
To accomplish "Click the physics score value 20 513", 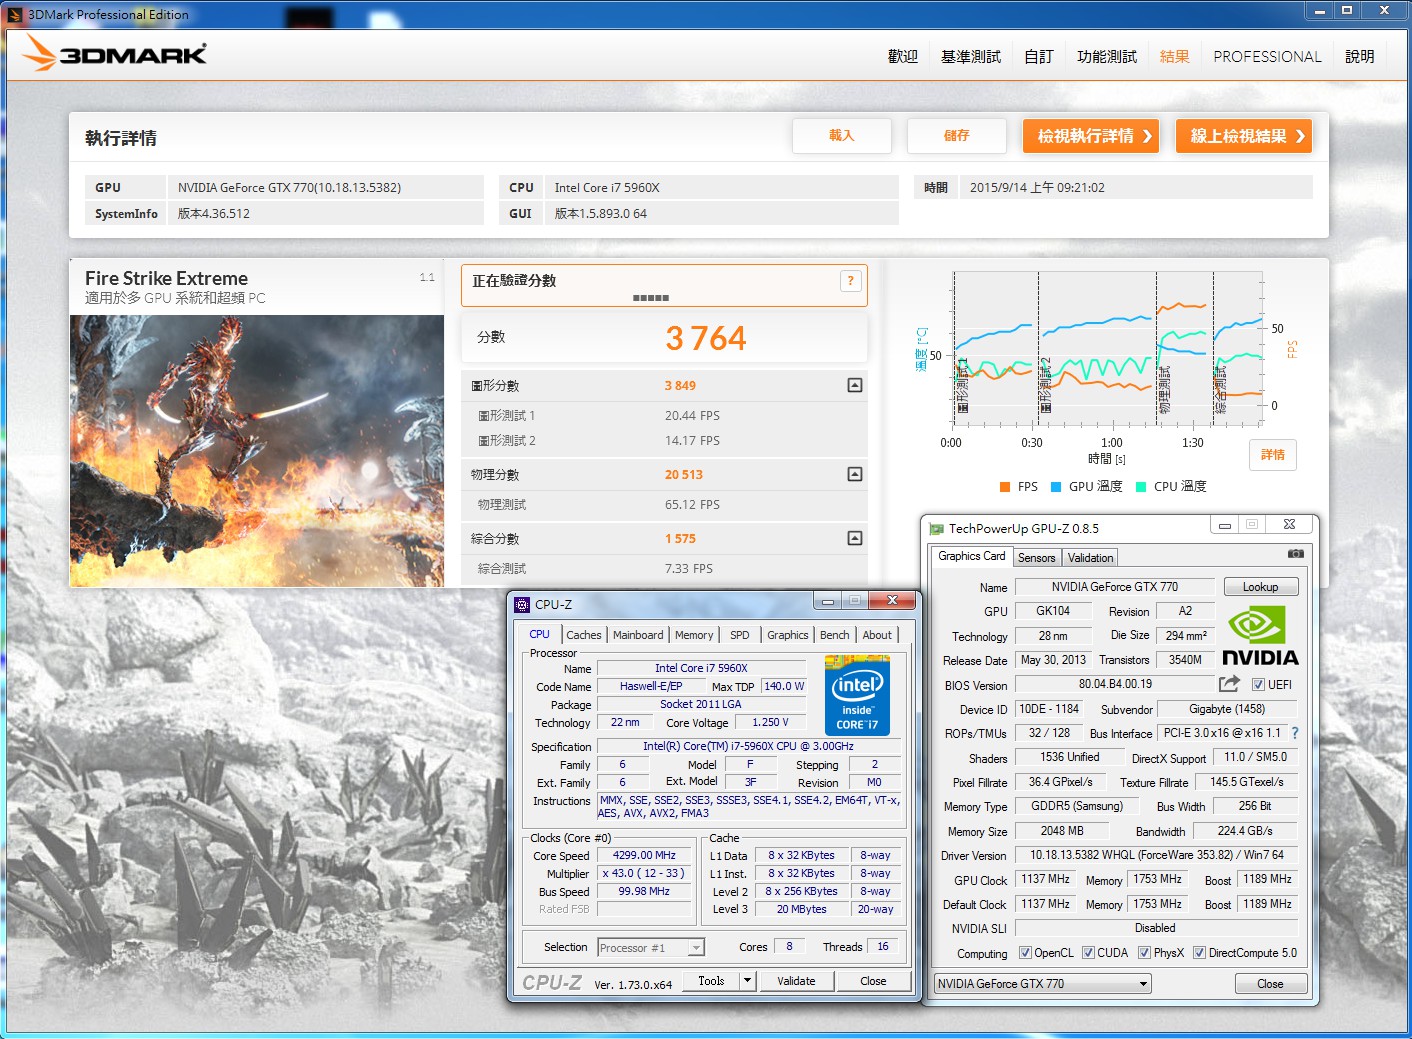I will pos(684,475).
